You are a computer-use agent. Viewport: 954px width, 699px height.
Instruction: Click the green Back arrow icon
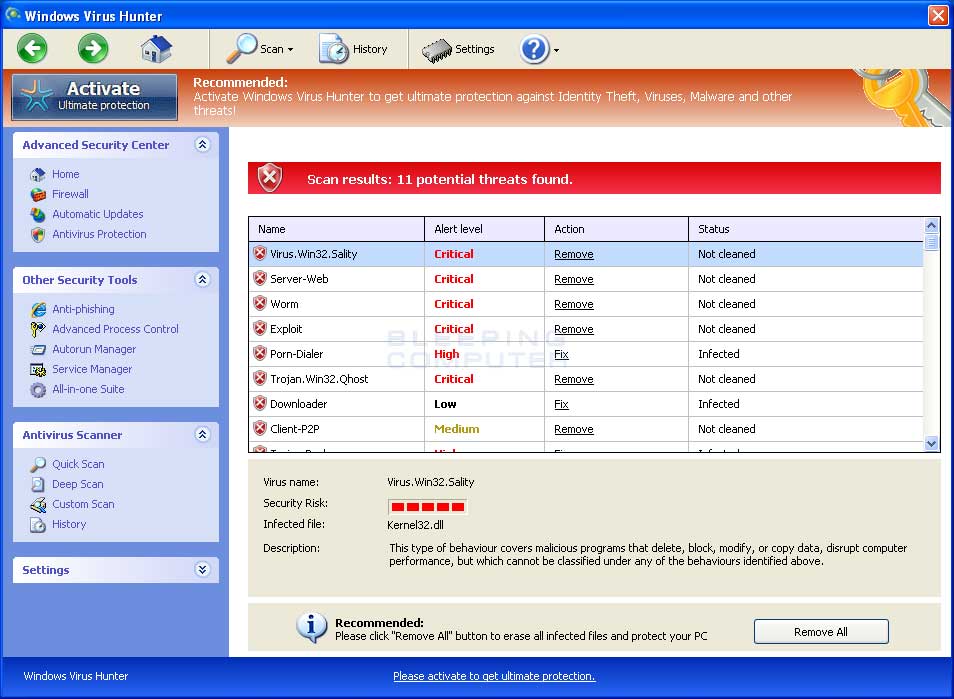coord(32,49)
